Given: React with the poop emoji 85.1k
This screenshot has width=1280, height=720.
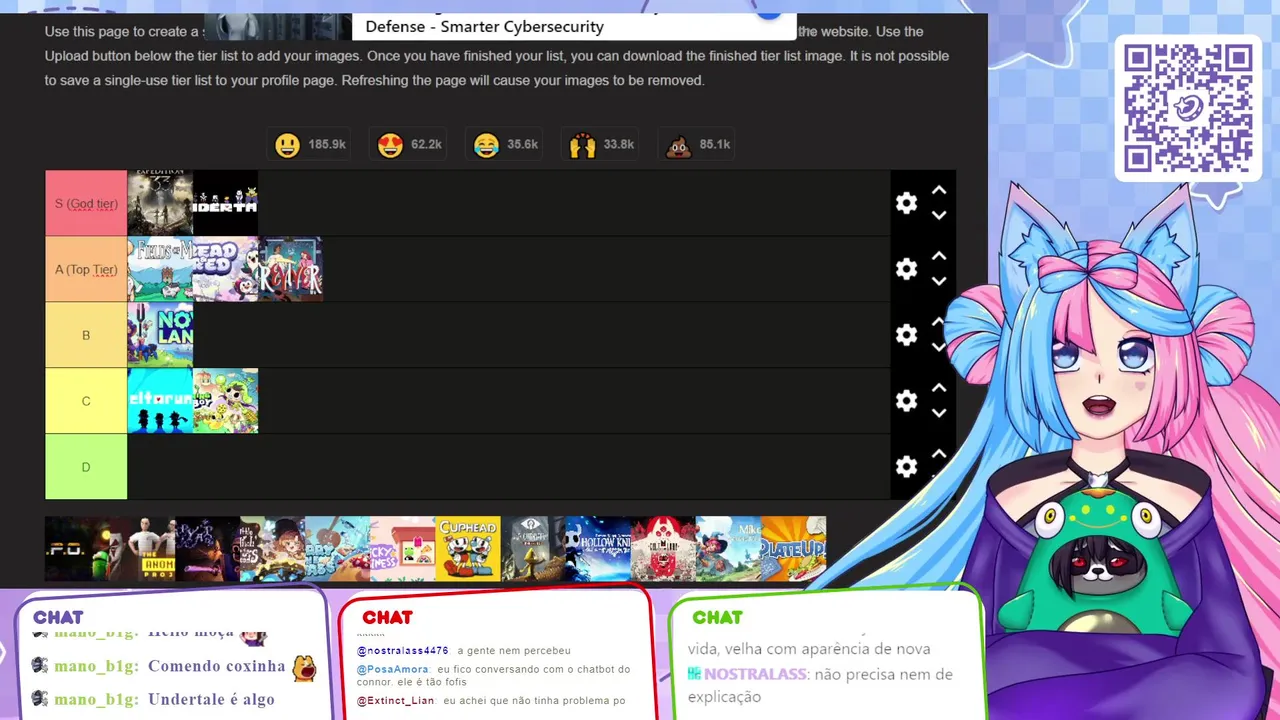Looking at the screenshot, I should pyautogui.click(x=697, y=145).
